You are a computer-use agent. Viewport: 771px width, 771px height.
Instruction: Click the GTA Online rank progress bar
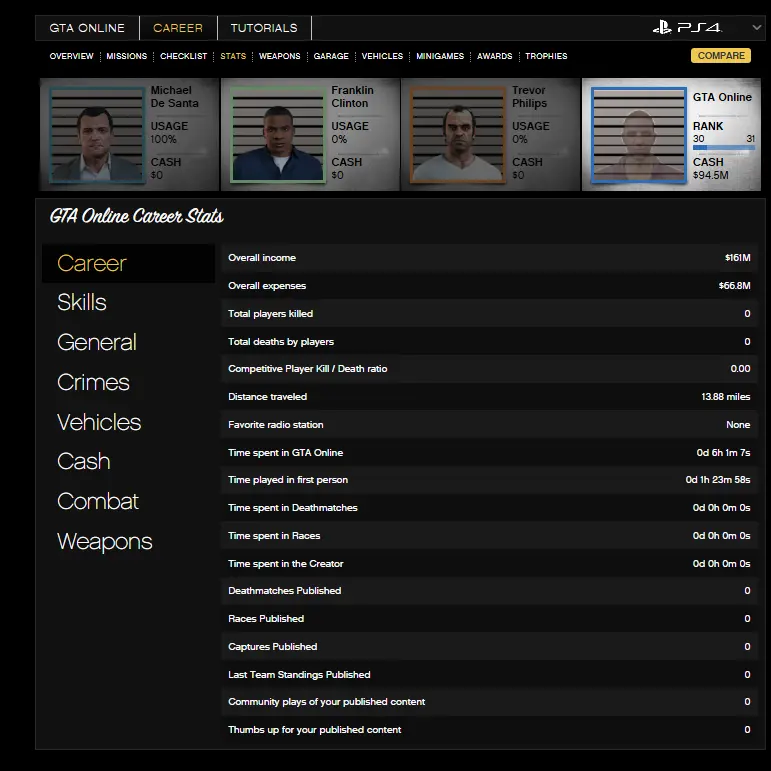click(723, 148)
